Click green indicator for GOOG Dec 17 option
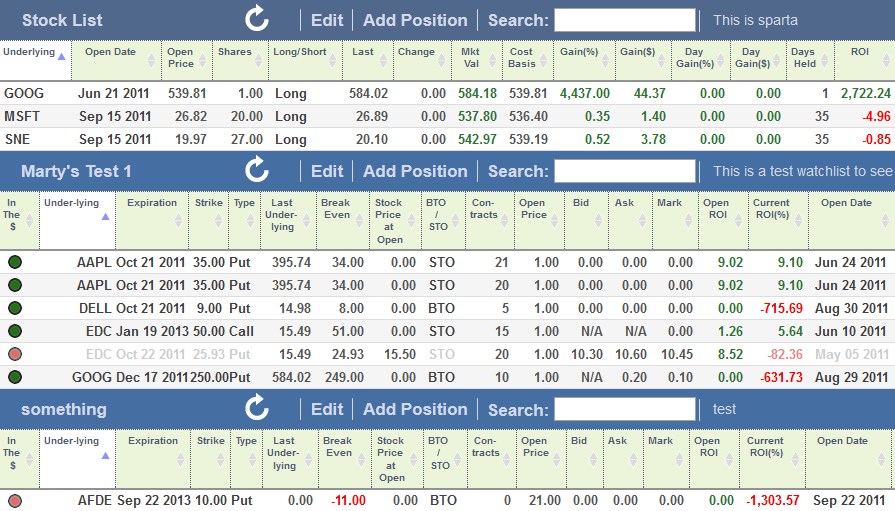This screenshot has width=895, height=511. tap(15, 378)
